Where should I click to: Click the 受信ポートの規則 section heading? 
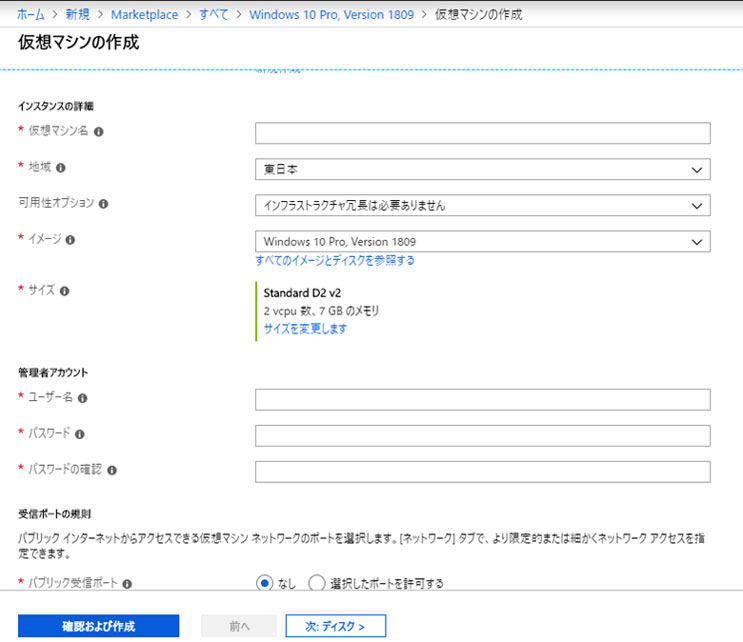[x=54, y=514]
